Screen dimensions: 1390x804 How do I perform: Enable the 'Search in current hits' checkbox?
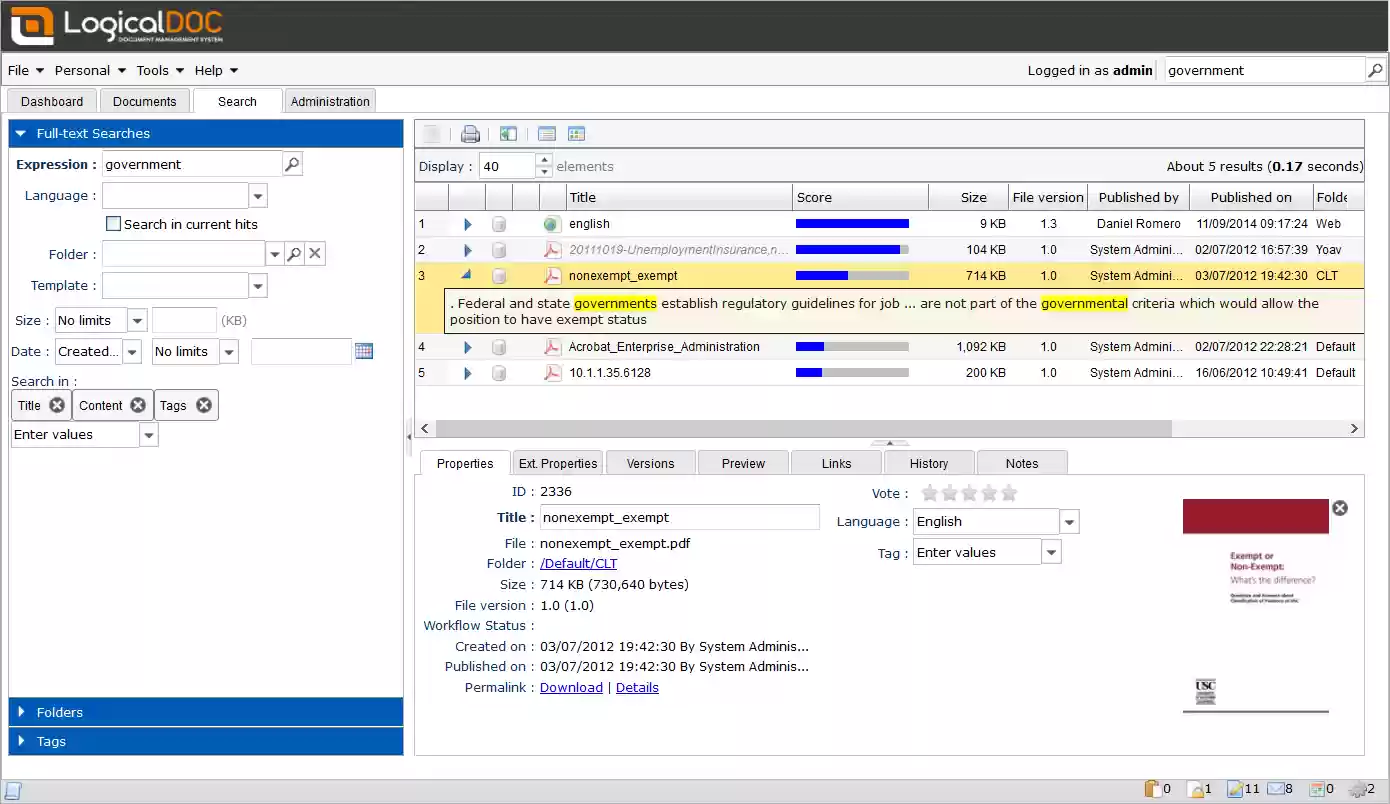click(114, 224)
